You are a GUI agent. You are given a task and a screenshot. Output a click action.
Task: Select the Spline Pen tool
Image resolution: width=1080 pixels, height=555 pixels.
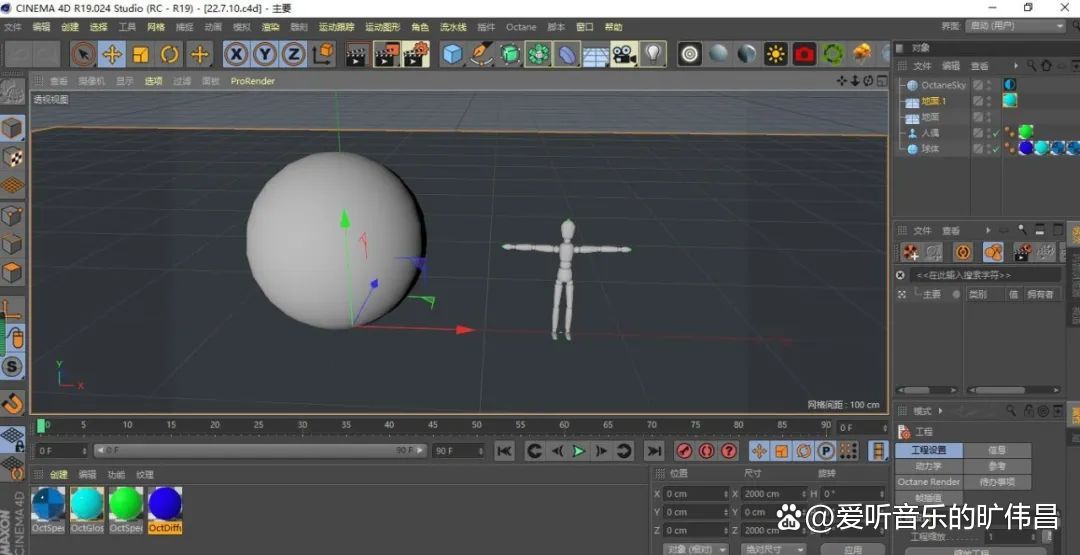(481, 54)
